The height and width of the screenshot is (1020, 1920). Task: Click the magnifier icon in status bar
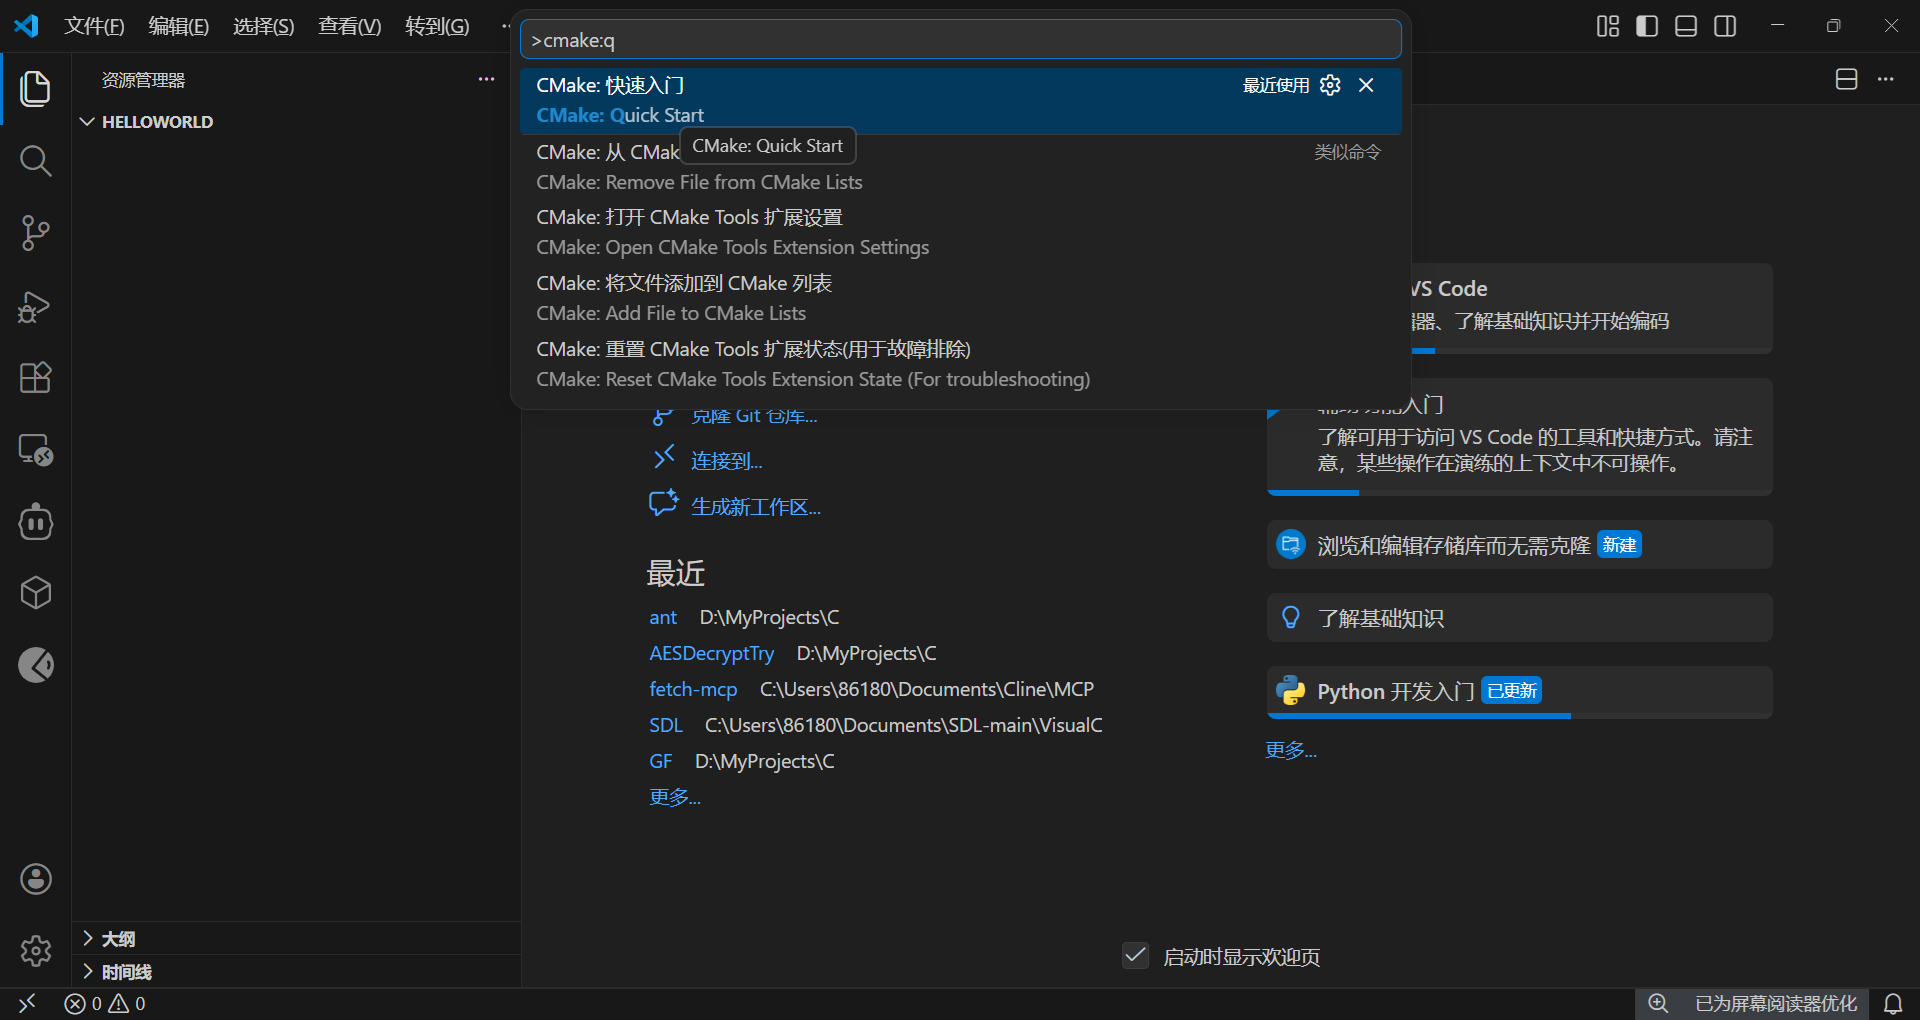1658,1003
